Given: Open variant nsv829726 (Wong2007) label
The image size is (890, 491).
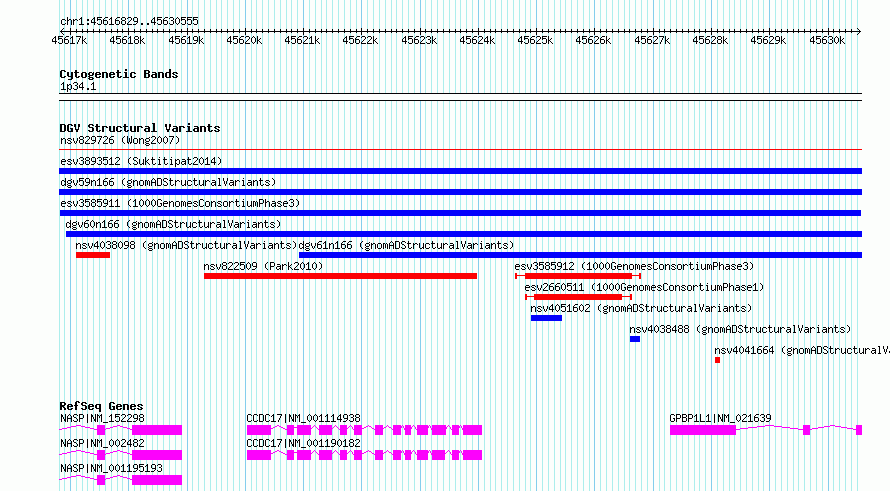Looking at the screenshot, I should (x=120, y=140).
